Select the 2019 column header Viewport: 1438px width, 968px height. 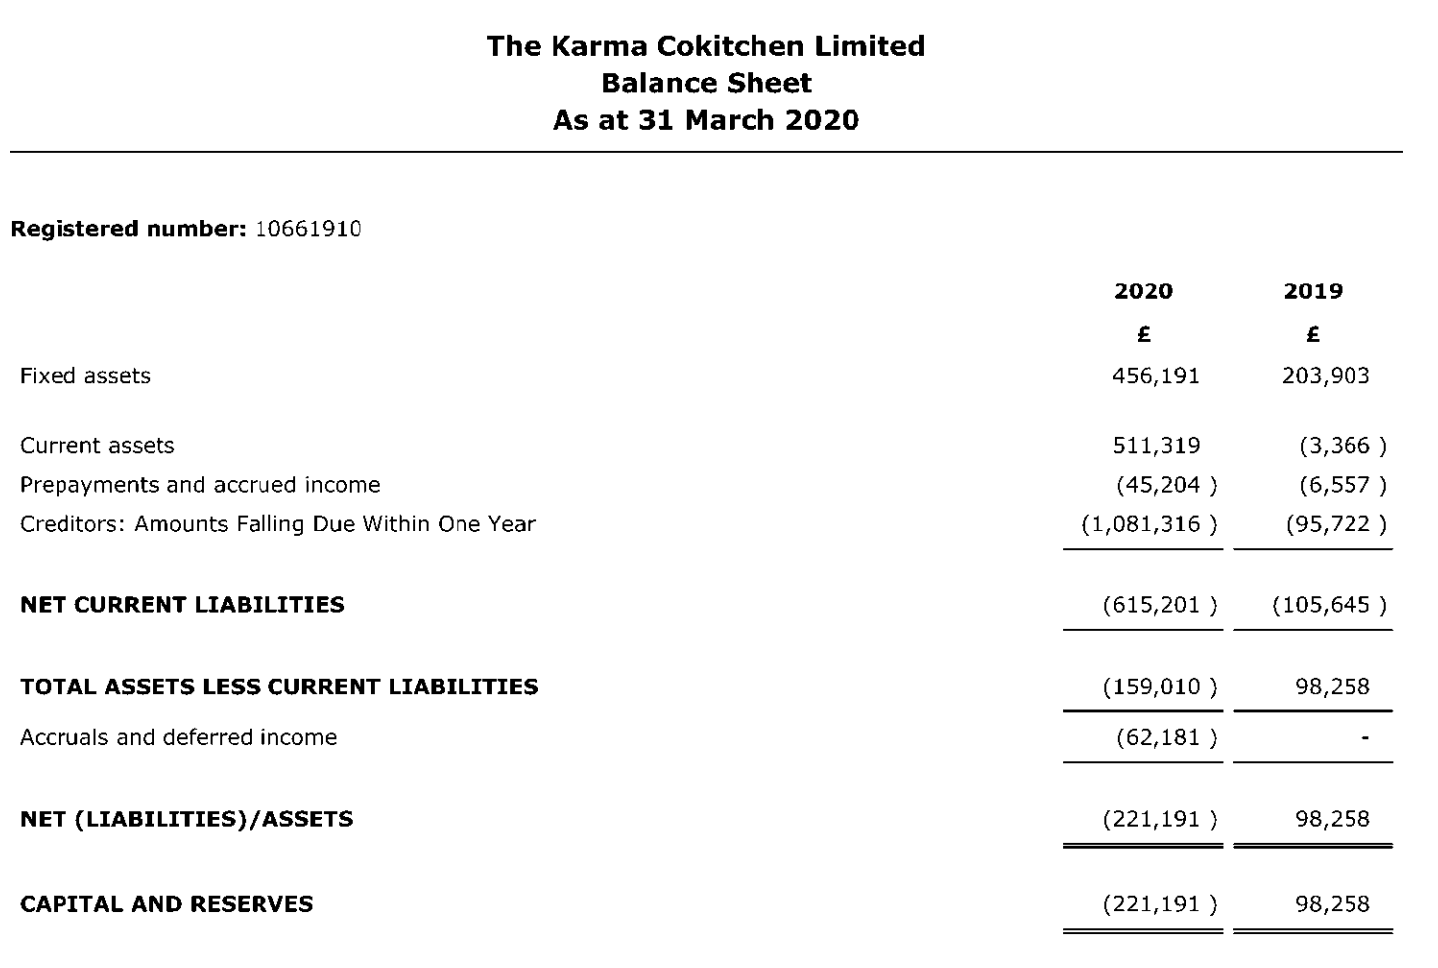coord(1313,291)
